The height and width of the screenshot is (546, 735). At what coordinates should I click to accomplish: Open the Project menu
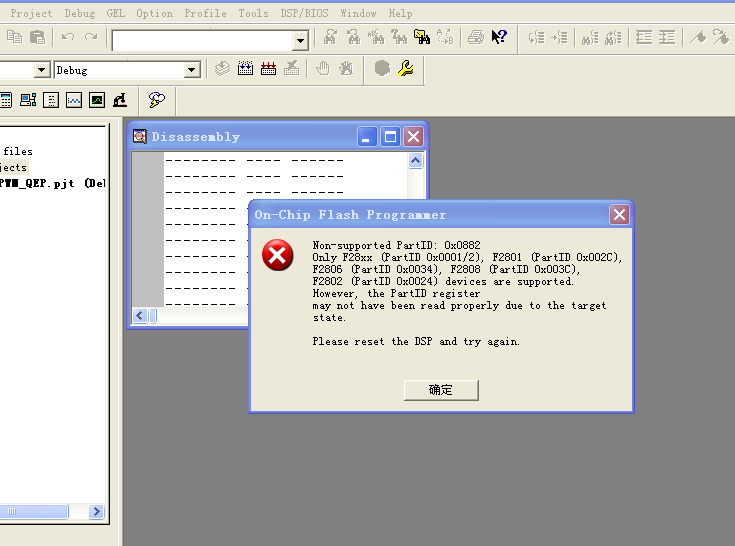click(31, 14)
